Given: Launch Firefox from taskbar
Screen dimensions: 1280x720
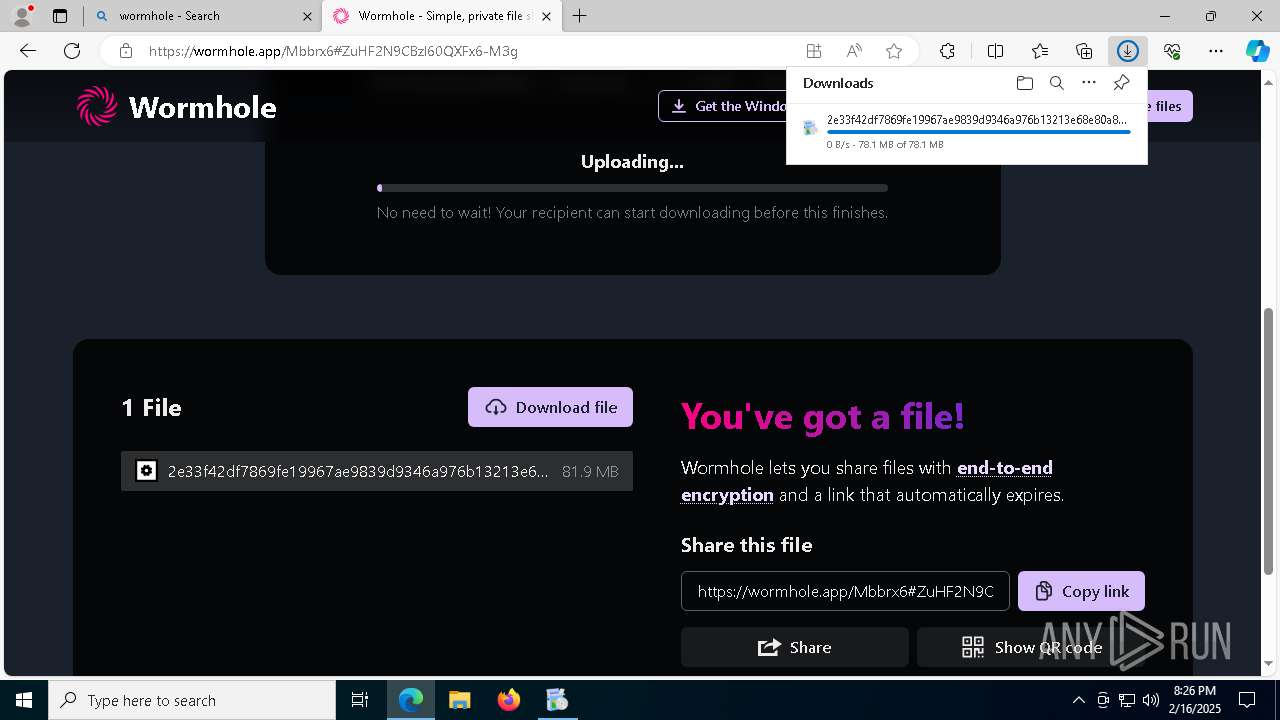Looking at the screenshot, I should coord(509,700).
